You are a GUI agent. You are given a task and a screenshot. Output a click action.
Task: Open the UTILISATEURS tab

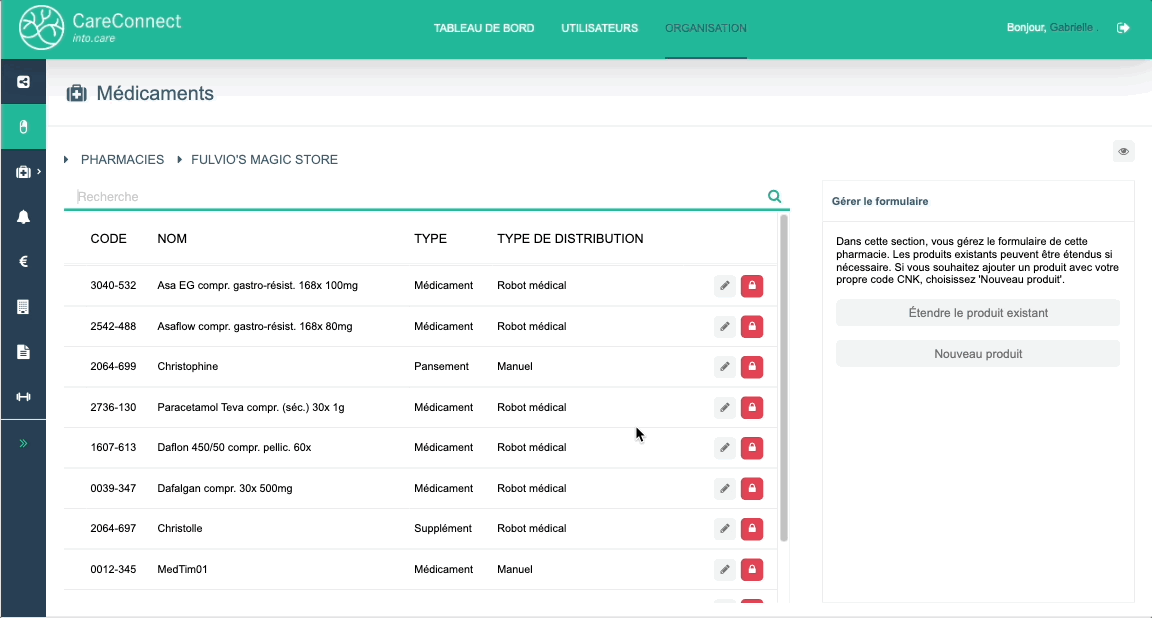pyautogui.click(x=600, y=28)
